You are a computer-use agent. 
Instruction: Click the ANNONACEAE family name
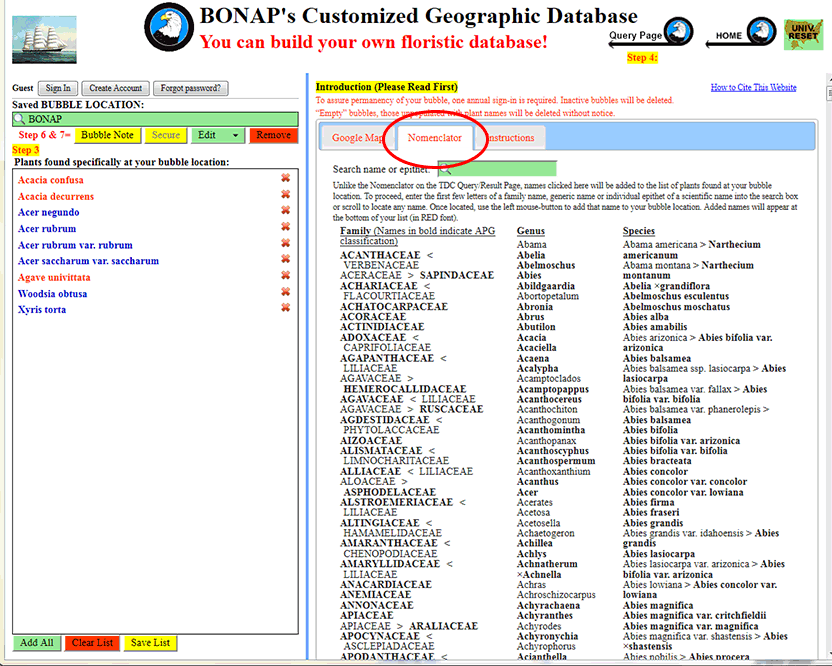pos(377,605)
